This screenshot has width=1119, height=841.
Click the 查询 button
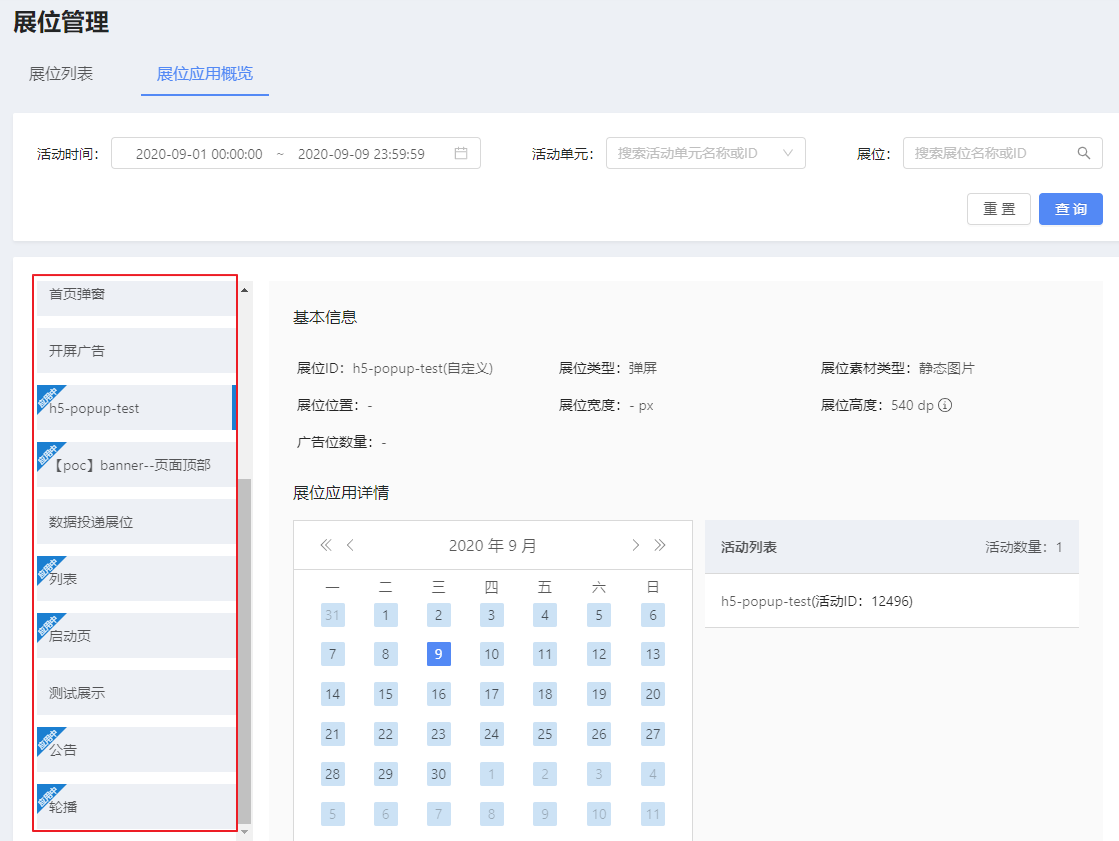pos(1070,208)
